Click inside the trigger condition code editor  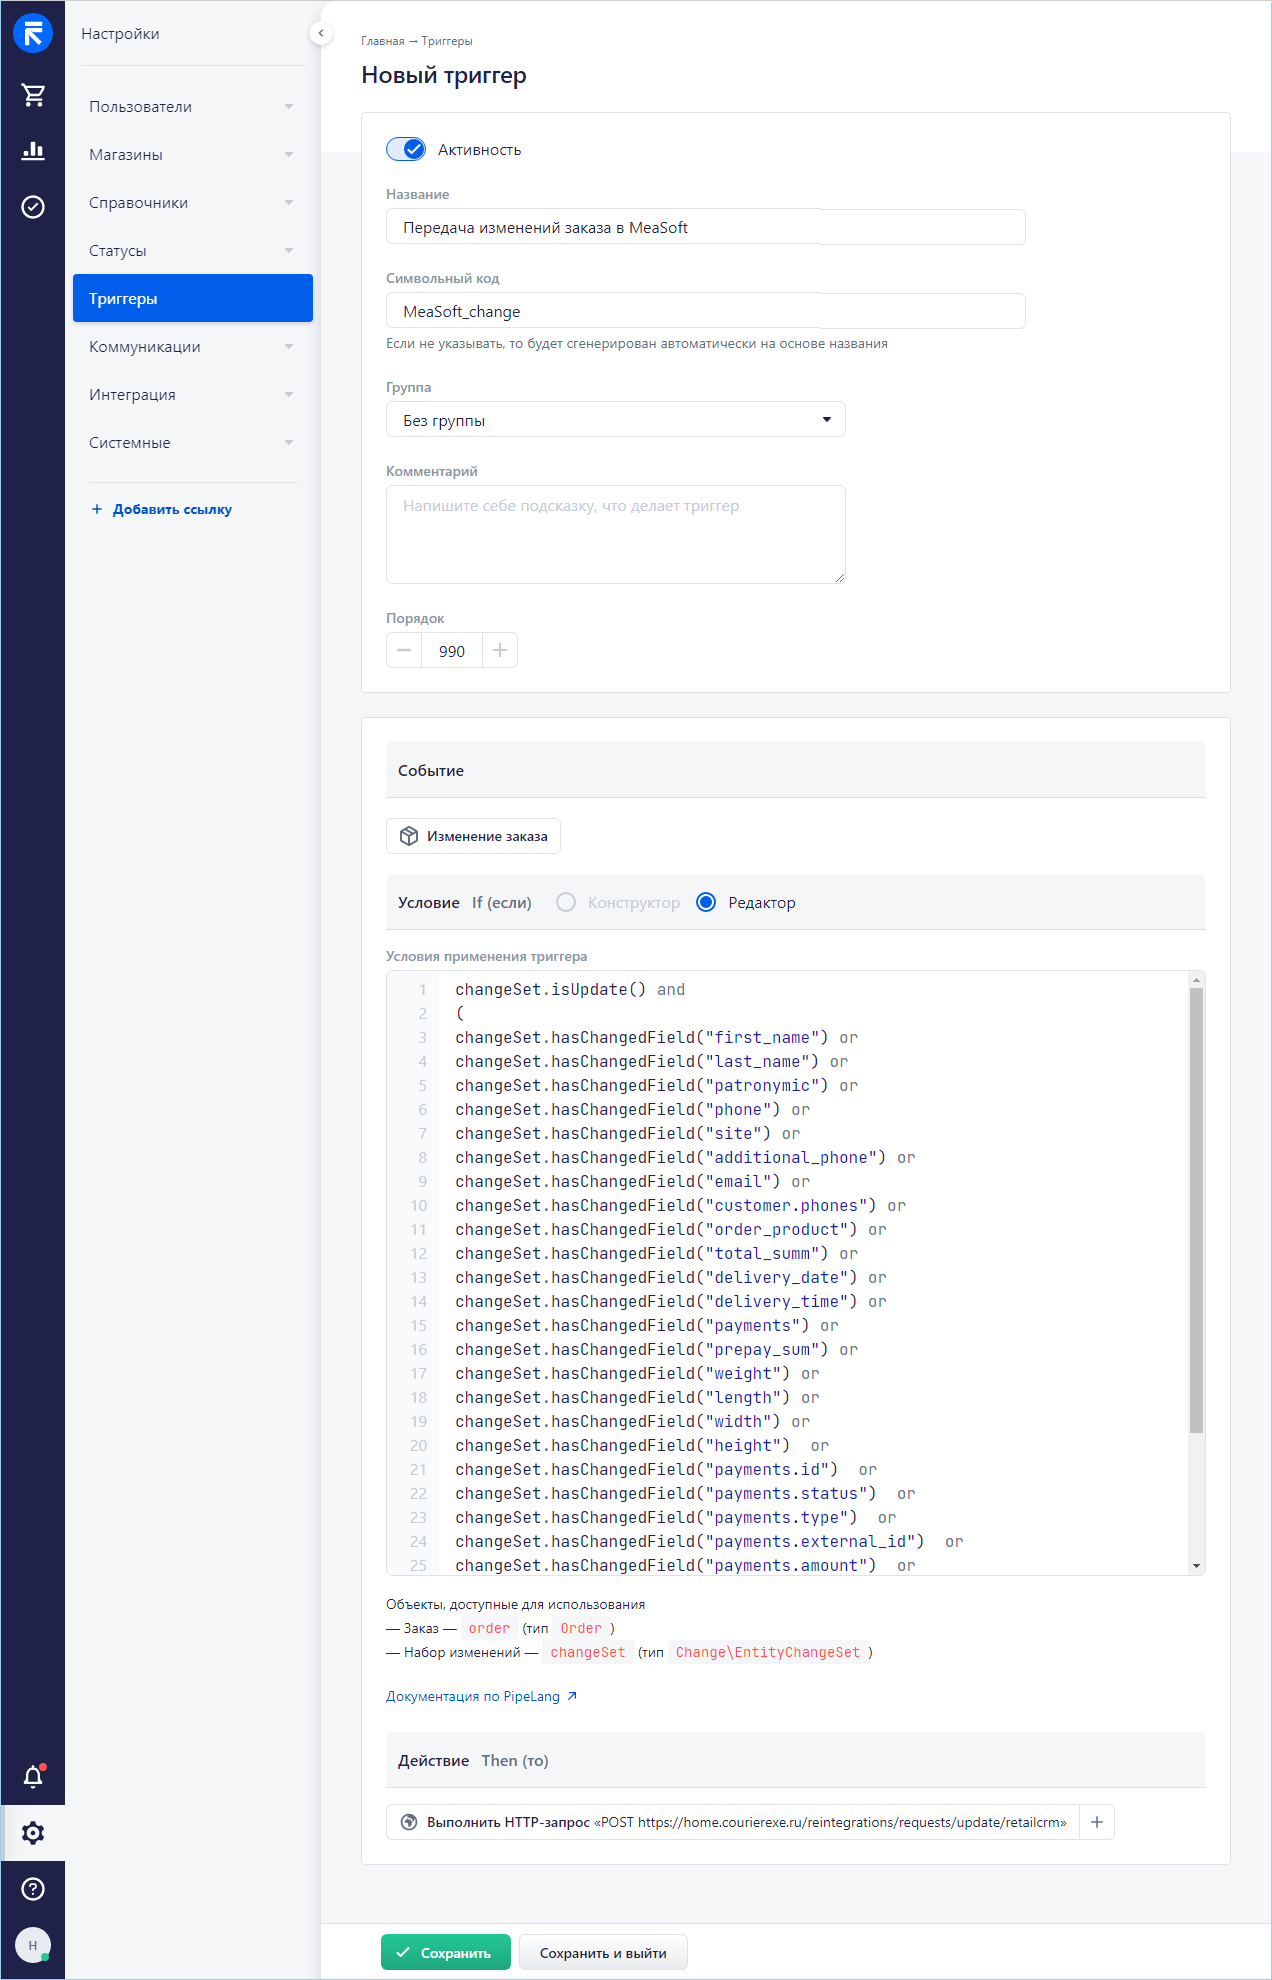coord(796,1273)
